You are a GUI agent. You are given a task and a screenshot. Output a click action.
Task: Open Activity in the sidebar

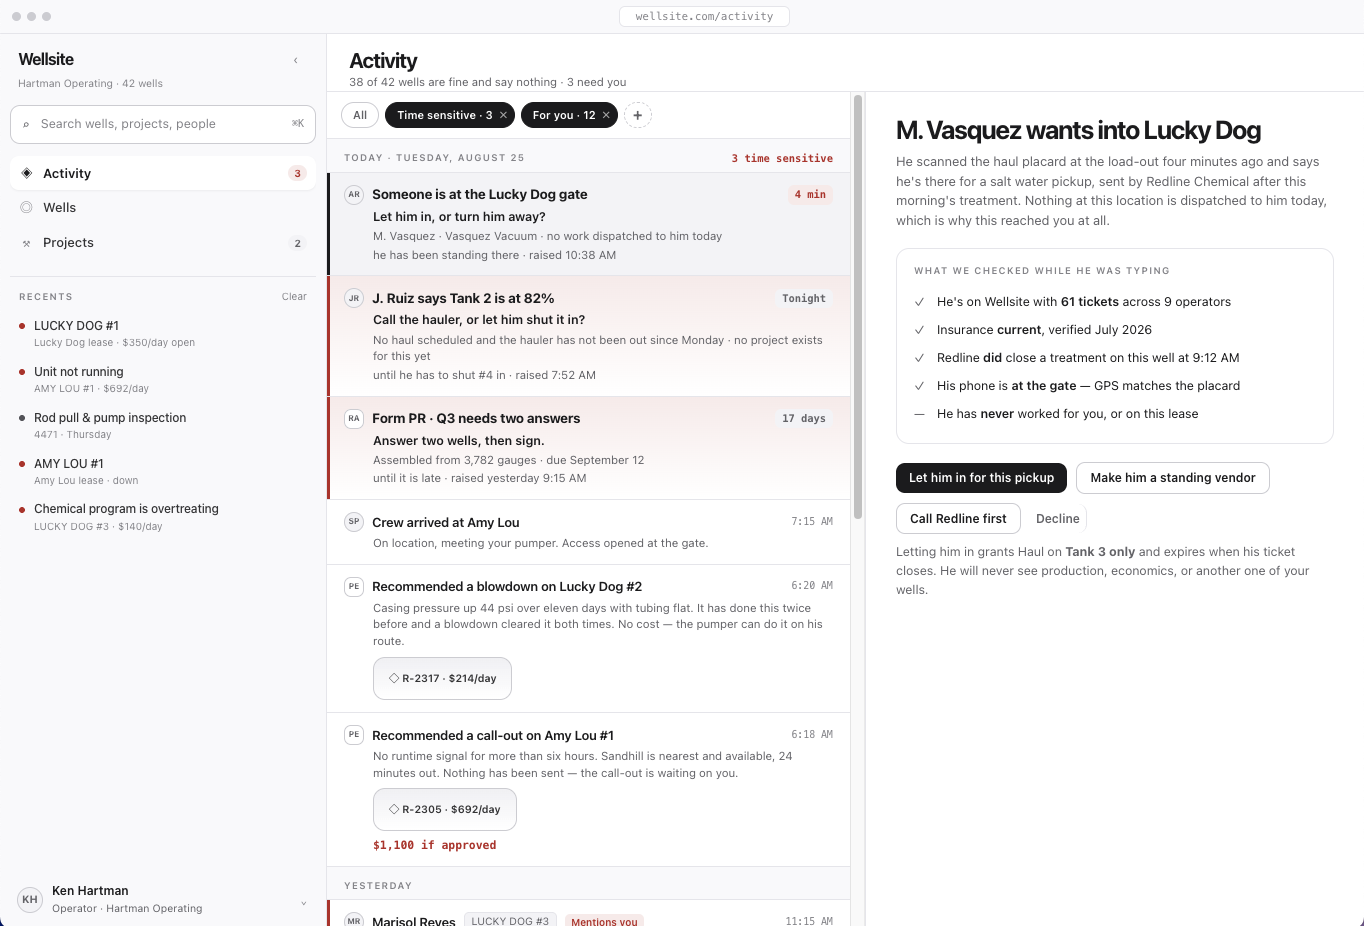click(163, 173)
